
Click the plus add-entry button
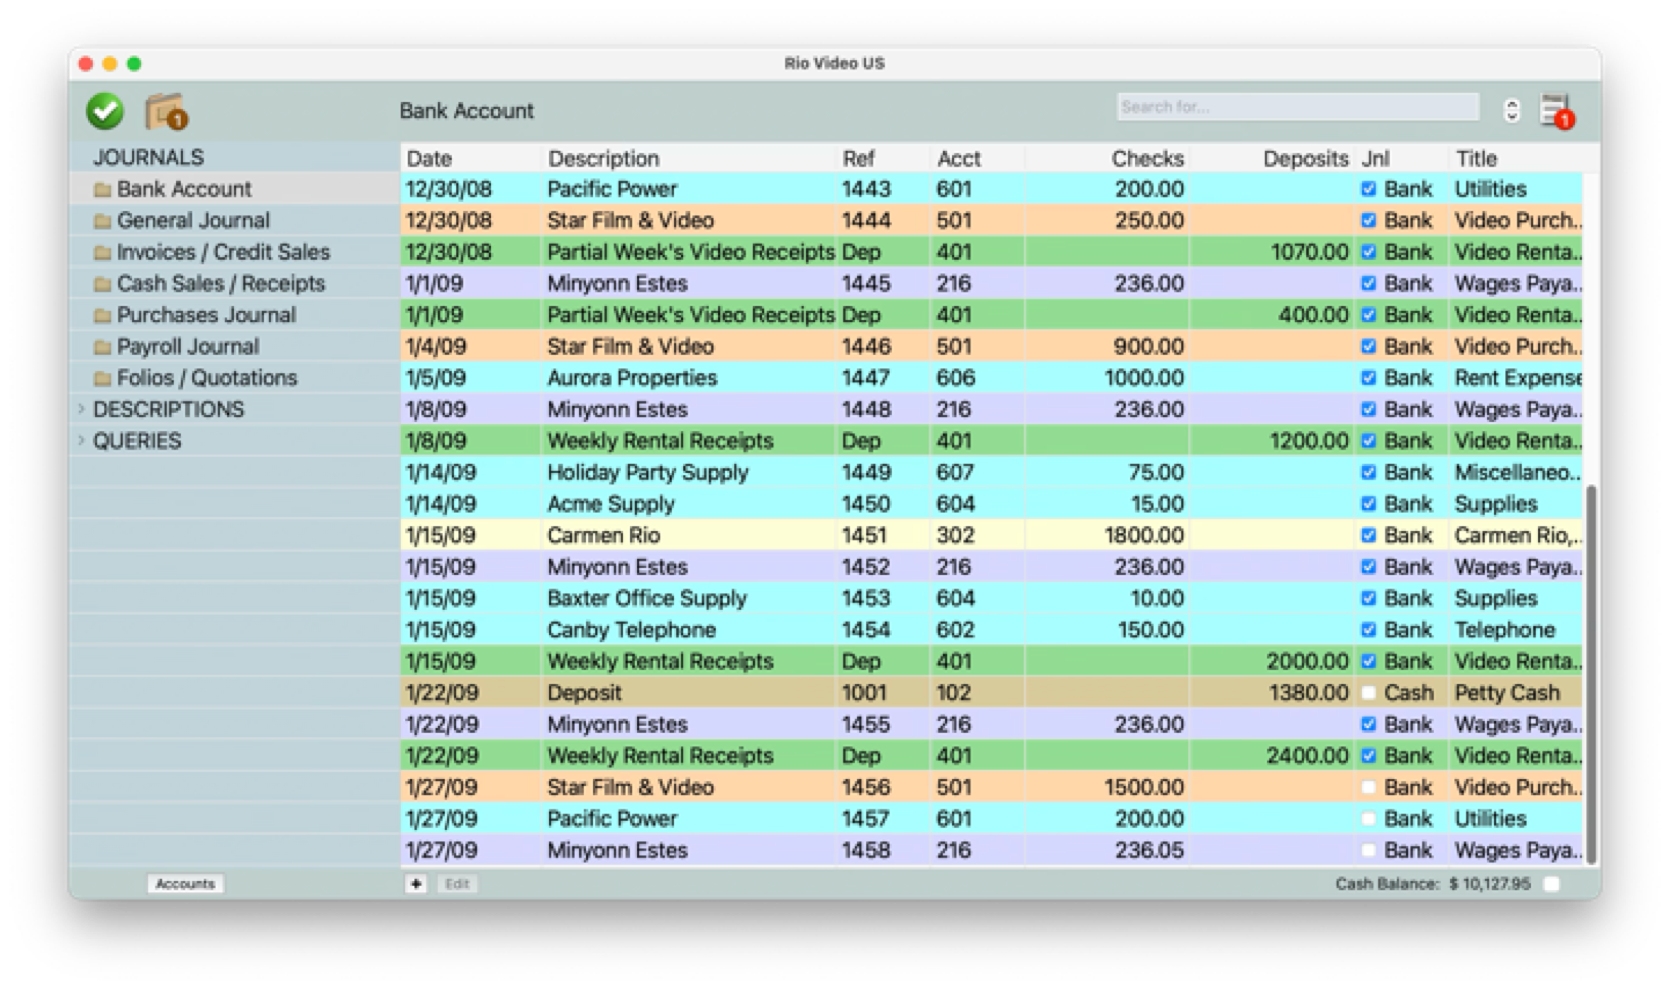[x=416, y=884]
